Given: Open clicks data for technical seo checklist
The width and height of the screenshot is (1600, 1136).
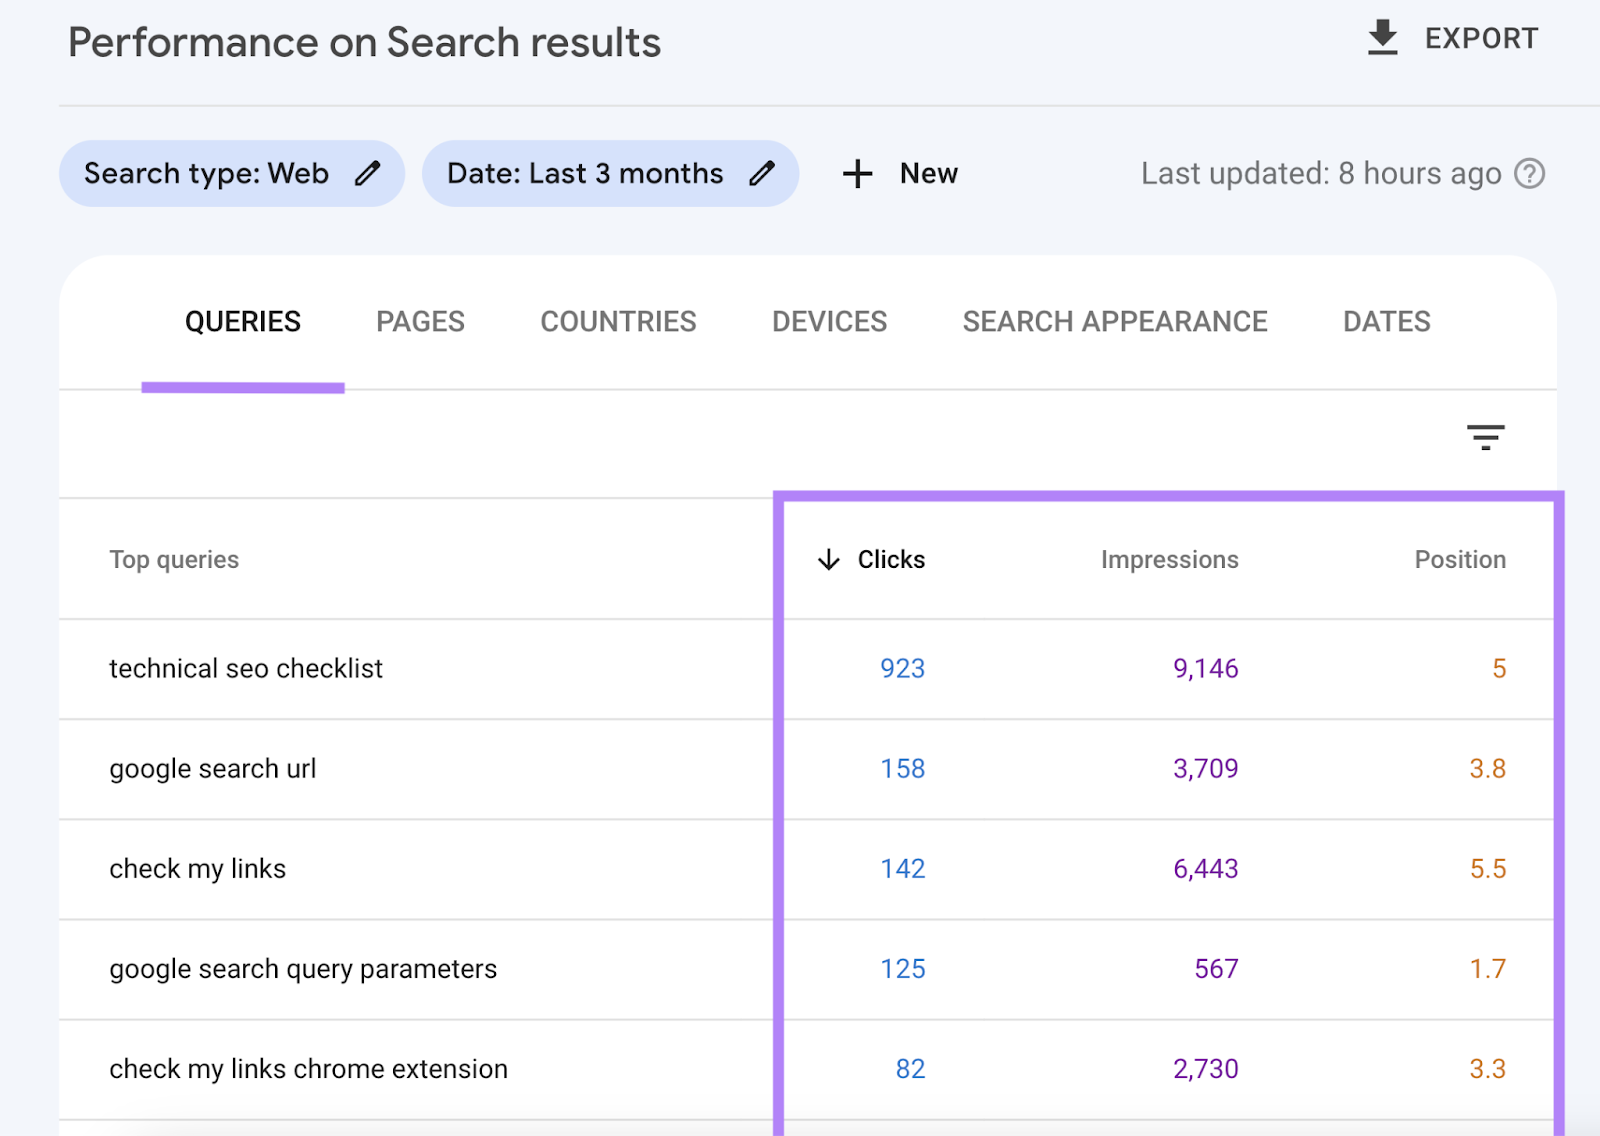Looking at the screenshot, I should pos(901,668).
